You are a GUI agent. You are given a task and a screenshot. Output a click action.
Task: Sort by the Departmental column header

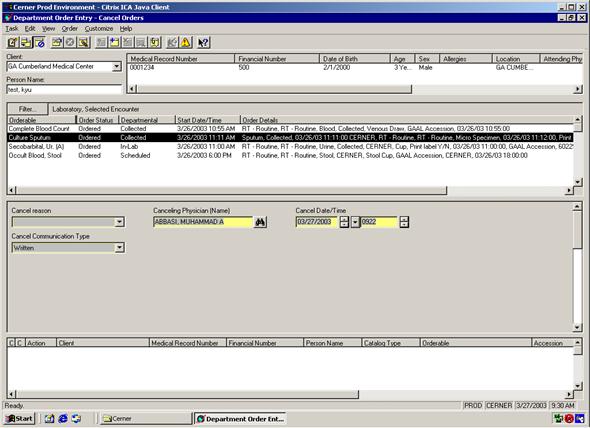pos(147,120)
